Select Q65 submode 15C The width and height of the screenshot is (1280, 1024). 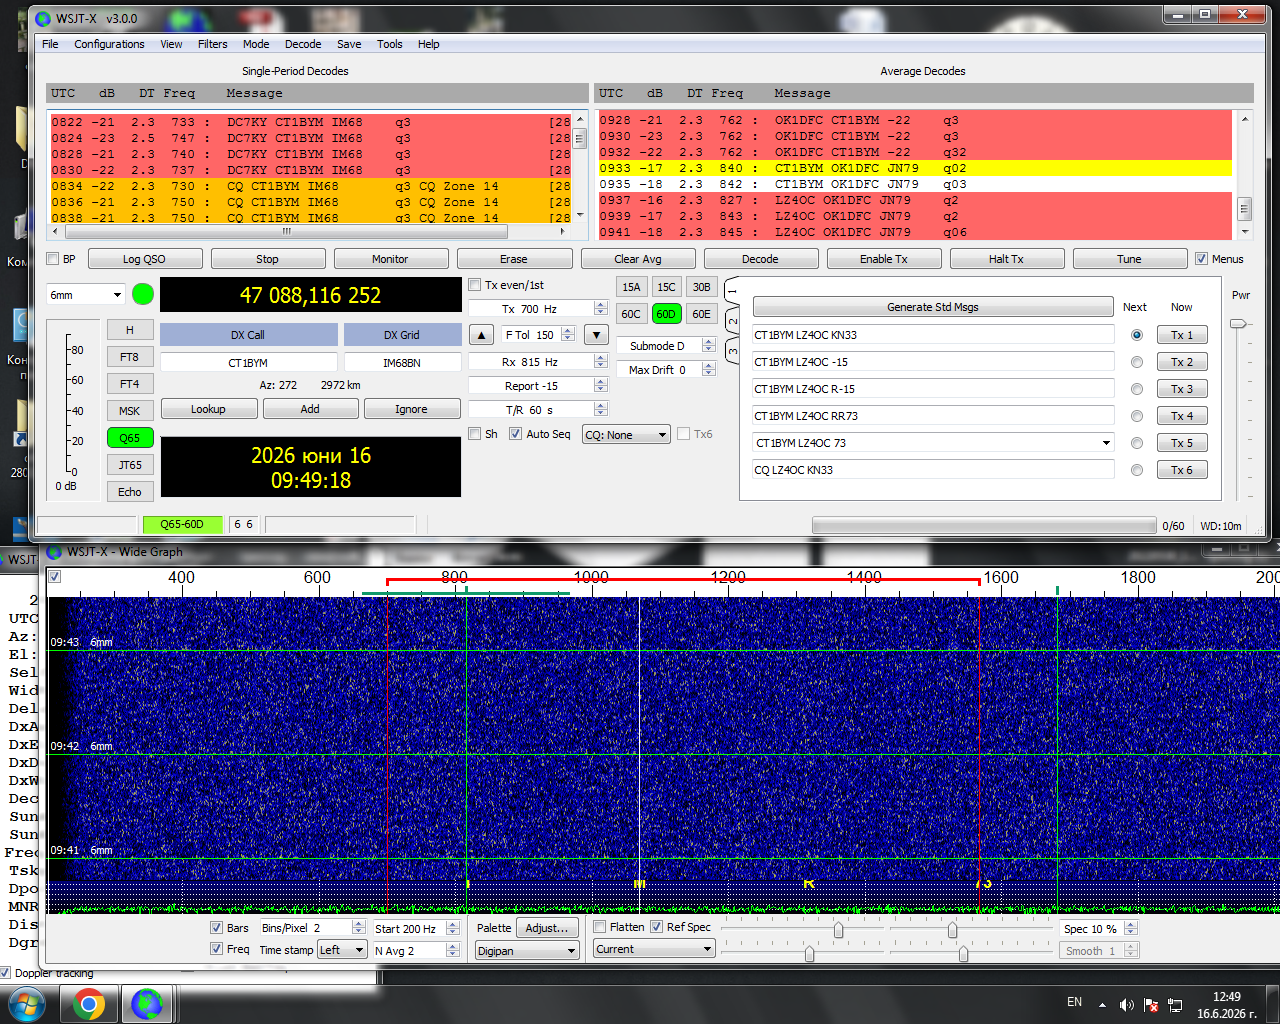click(666, 287)
